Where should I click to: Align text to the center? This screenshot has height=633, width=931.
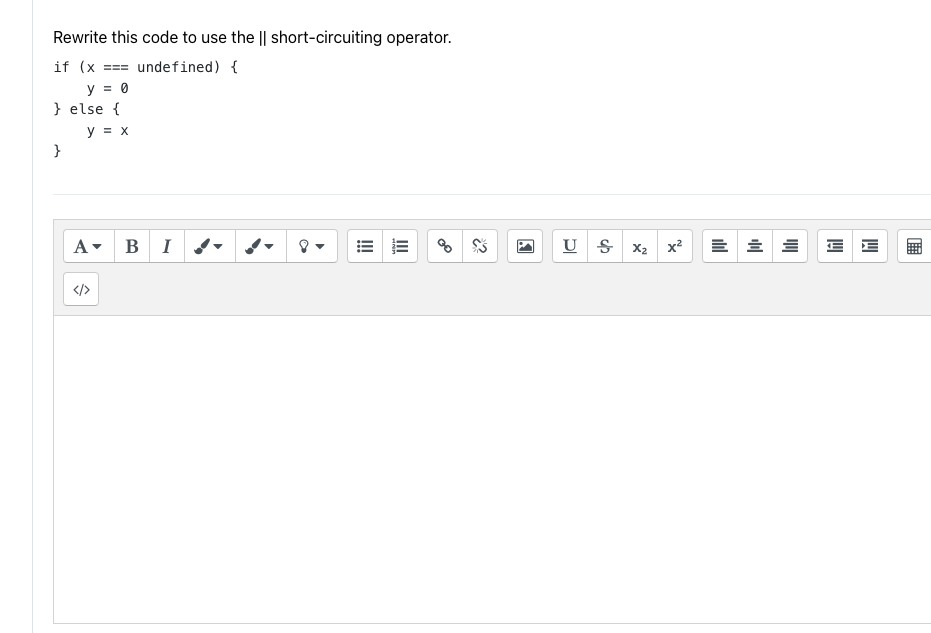[755, 246]
